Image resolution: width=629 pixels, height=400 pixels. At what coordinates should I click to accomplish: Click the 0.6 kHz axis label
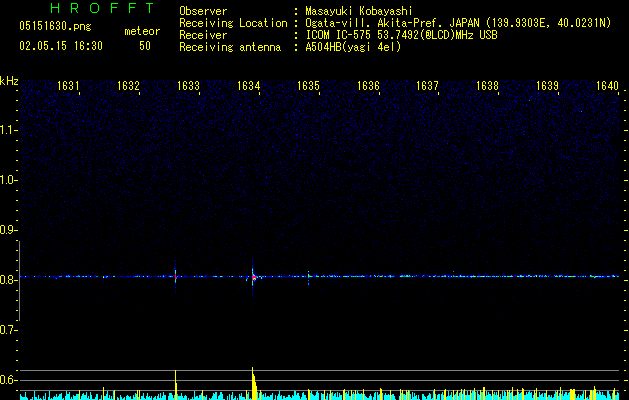(x=8, y=380)
